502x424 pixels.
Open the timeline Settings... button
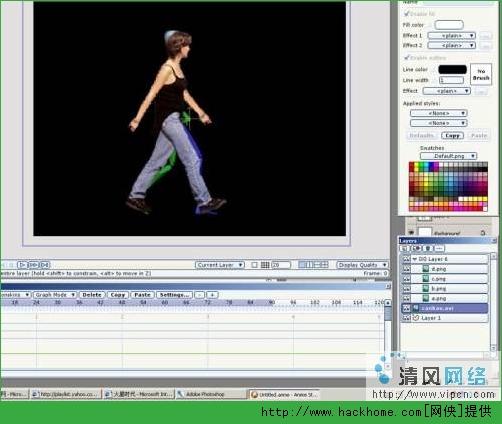(x=174, y=295)
